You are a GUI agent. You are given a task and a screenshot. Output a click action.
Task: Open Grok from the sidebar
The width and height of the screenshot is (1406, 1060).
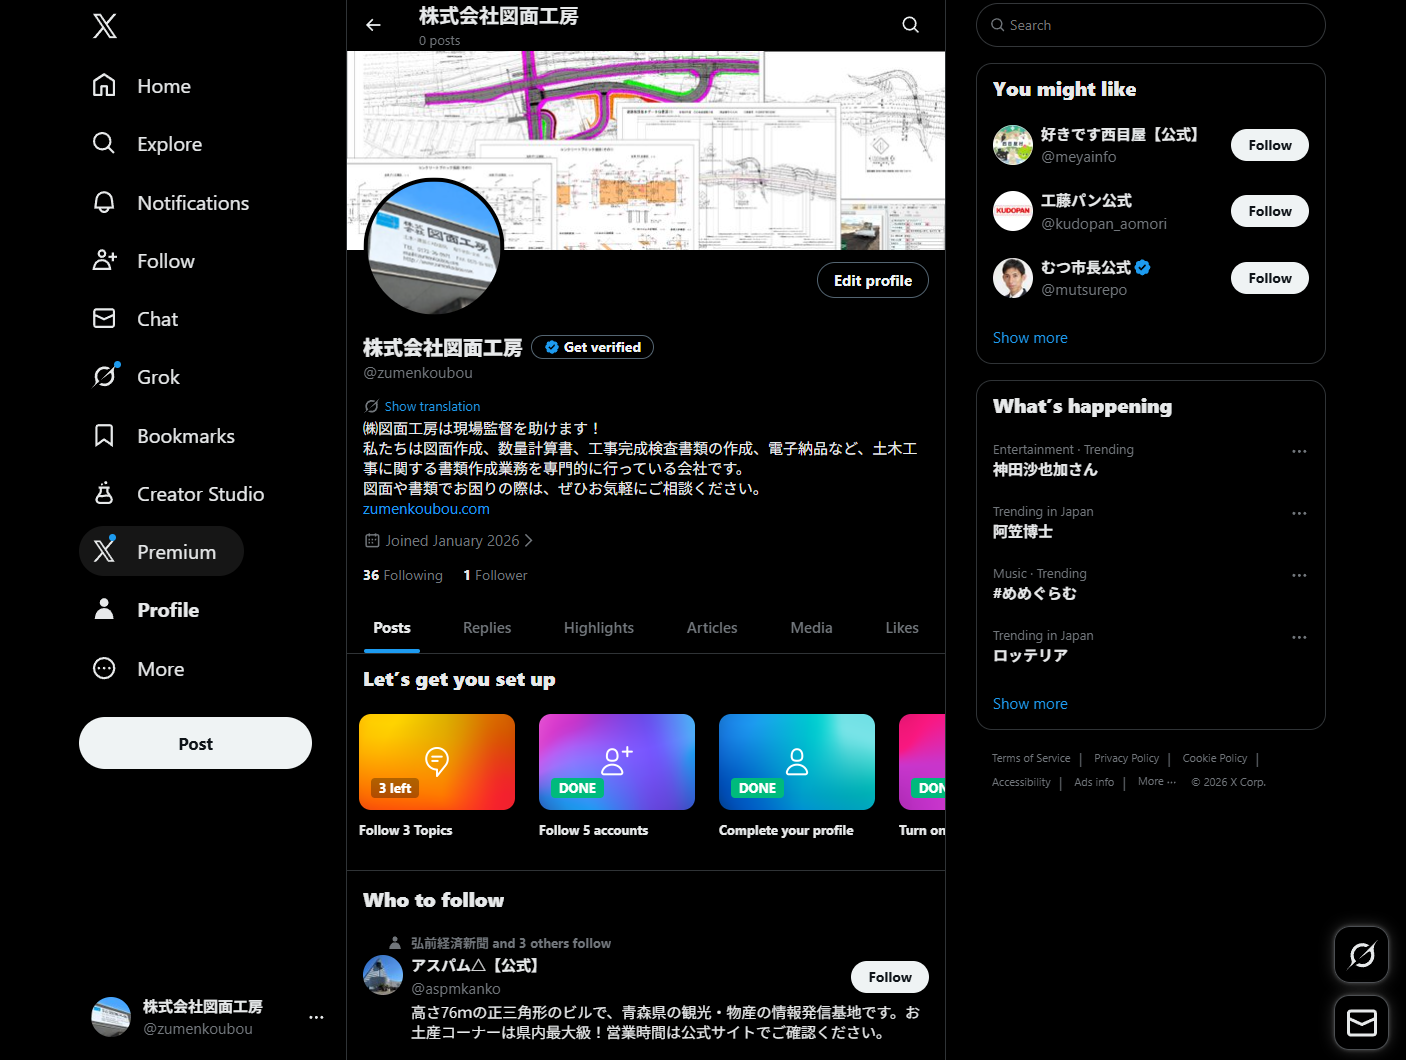pyautogui.click(x=104, y=377)
